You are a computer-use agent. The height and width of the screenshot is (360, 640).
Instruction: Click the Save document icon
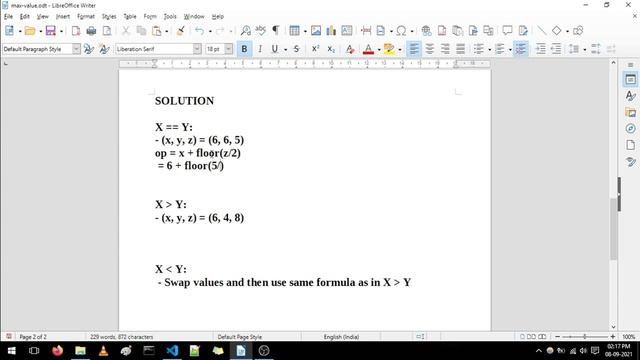(51, 31)
